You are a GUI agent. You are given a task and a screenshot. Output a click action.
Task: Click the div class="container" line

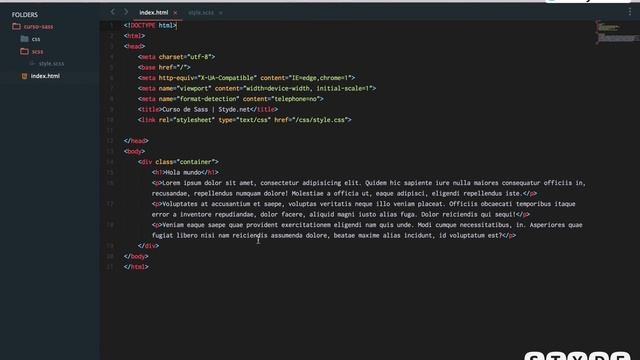click(178, 162)
